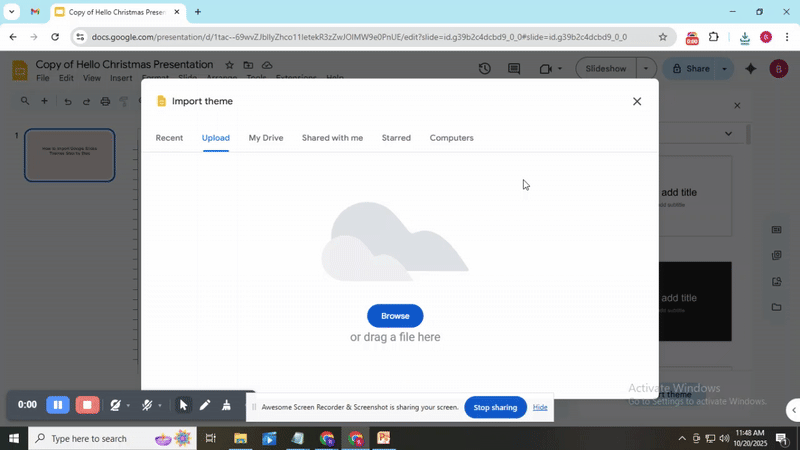Screen dimensions: 800x450
Task: Click the Browse button to upload
Action: (x=395, y=316)
